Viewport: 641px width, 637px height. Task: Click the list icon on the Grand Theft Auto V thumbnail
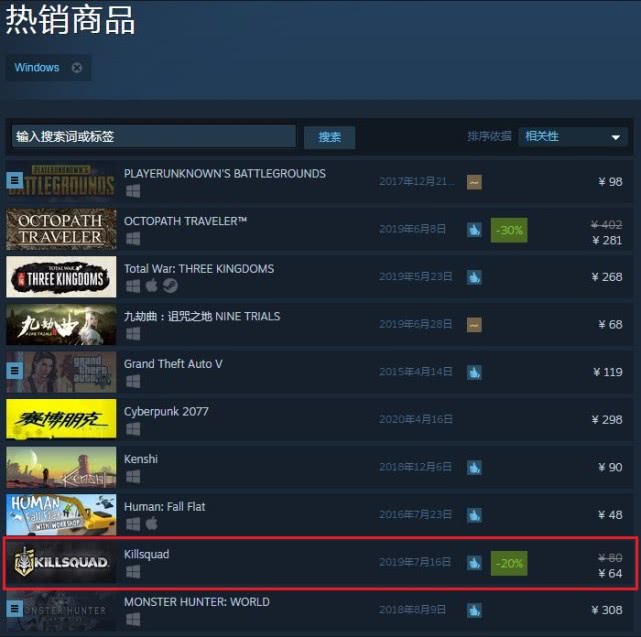14,370
